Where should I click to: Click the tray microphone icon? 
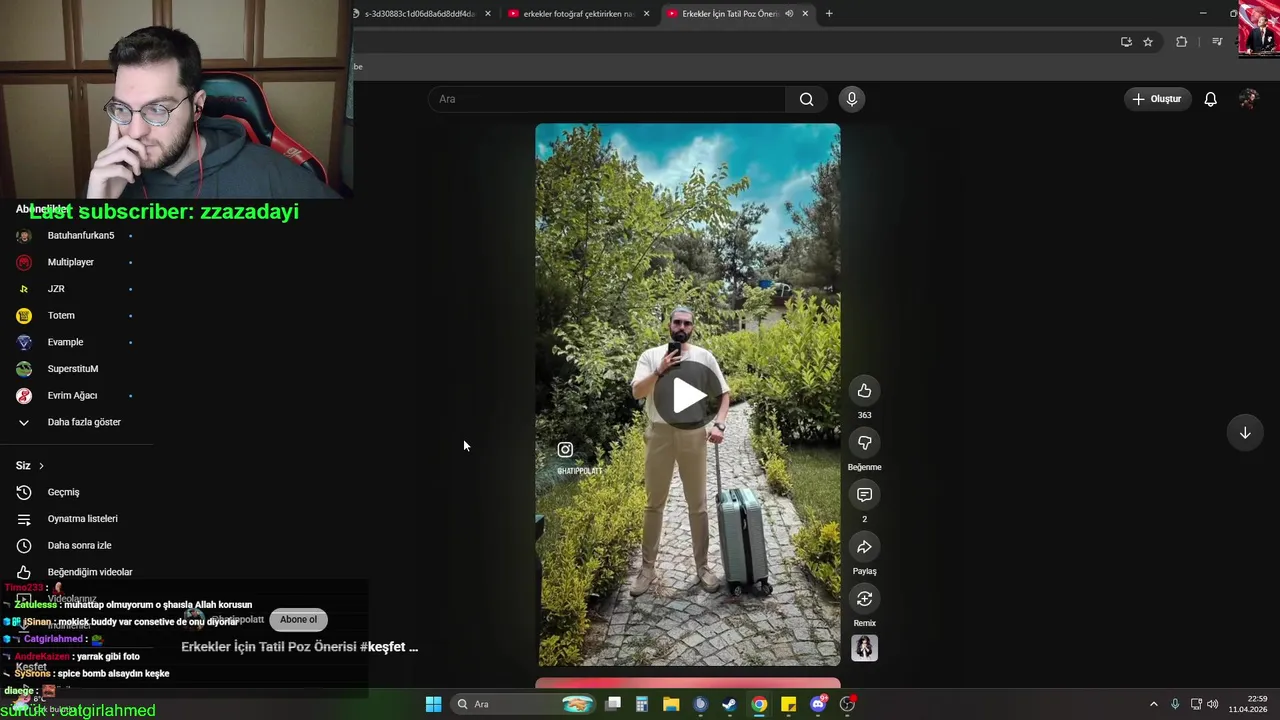click(x=1175, y=704)
